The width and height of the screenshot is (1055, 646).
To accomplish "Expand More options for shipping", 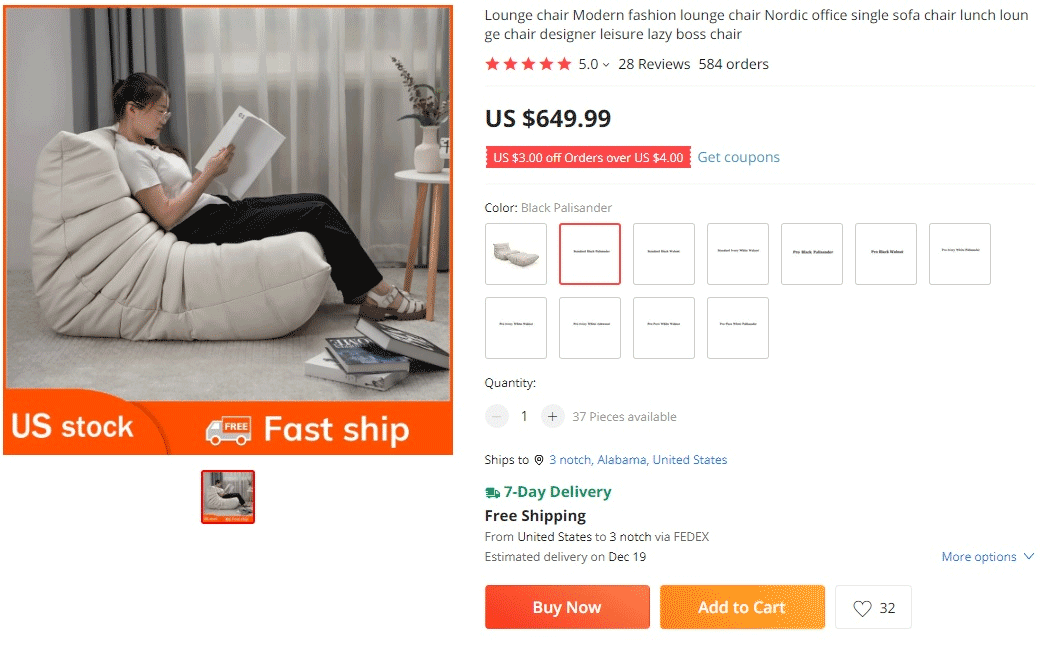I will tap(987, 557).
